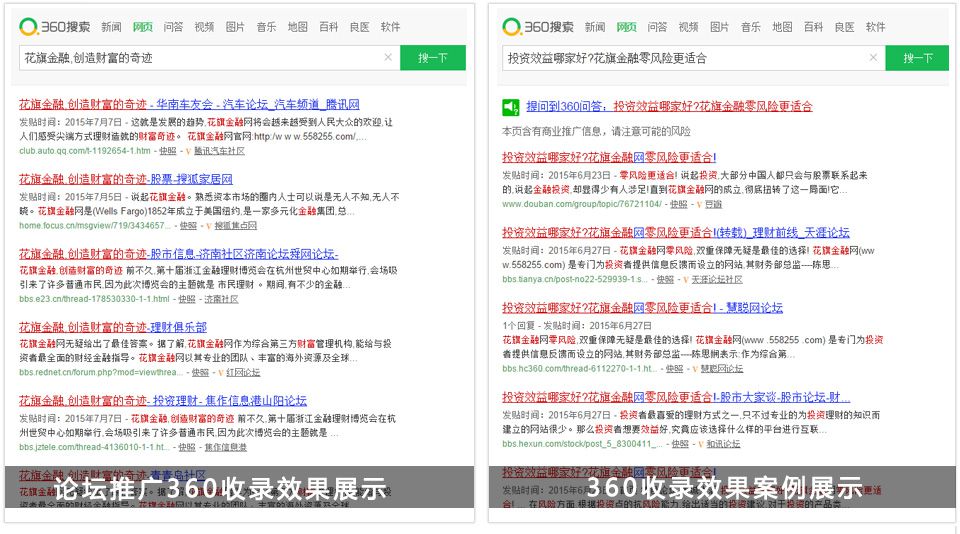This screenshot has width=960, height=534.
Task: Open result ending 股市大家谈-股市论坛-财...
Action: [676, 397]
